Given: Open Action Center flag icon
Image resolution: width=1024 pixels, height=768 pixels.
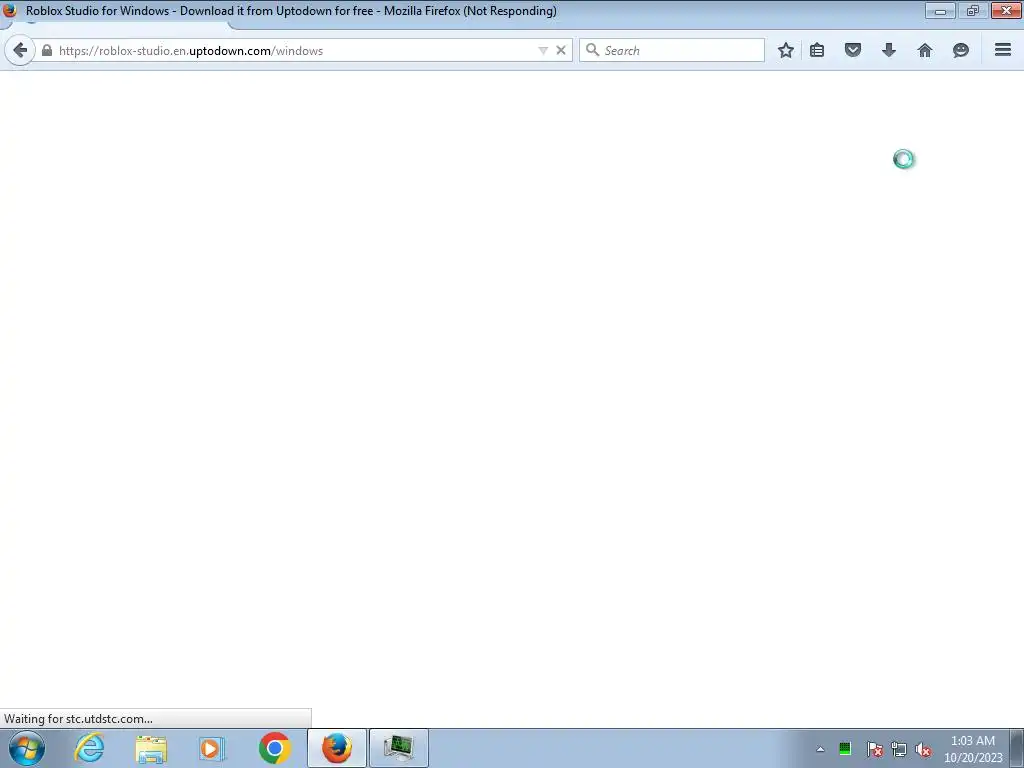Looking at the screenshot, I should point(875,749).
